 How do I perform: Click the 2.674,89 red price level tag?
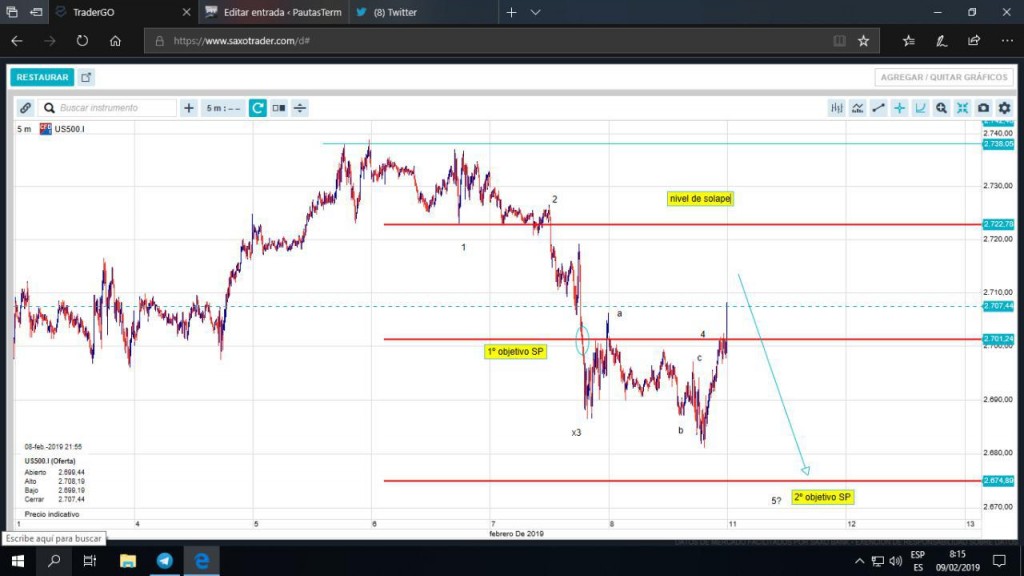click(x=999, y=481)
